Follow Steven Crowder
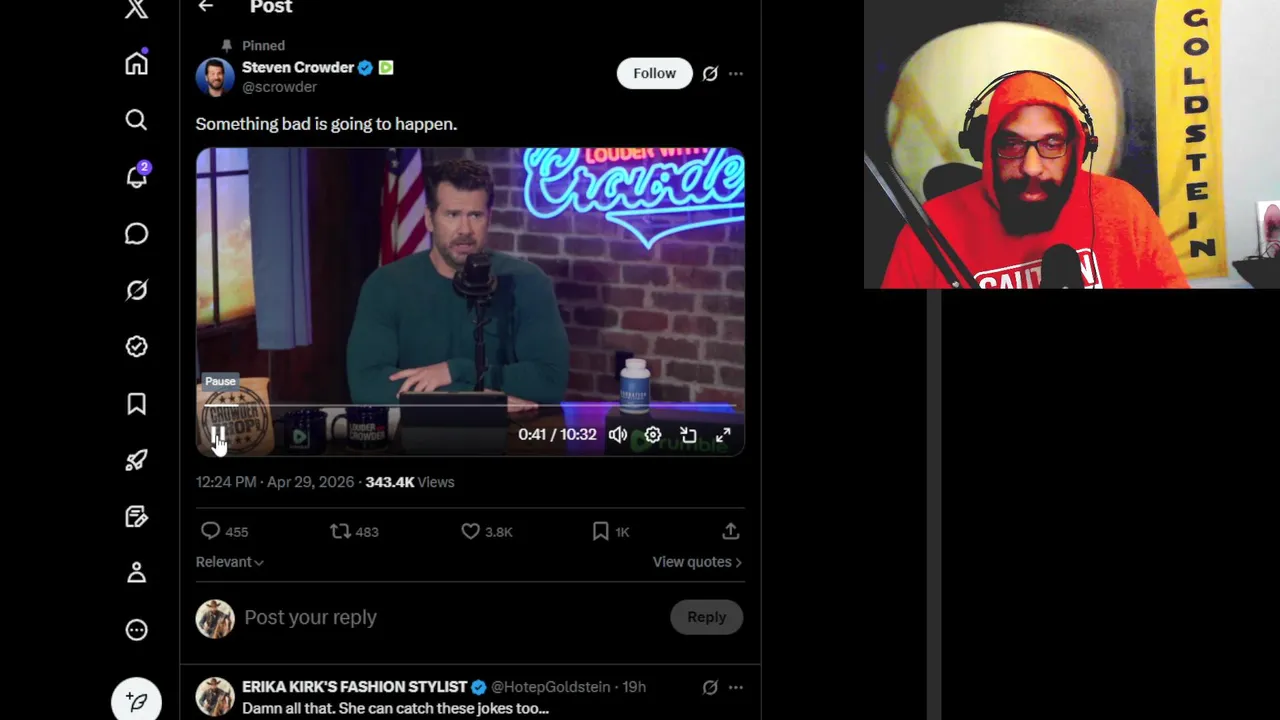This screenshot has width=1280, height=720. (x=655, y=73)
